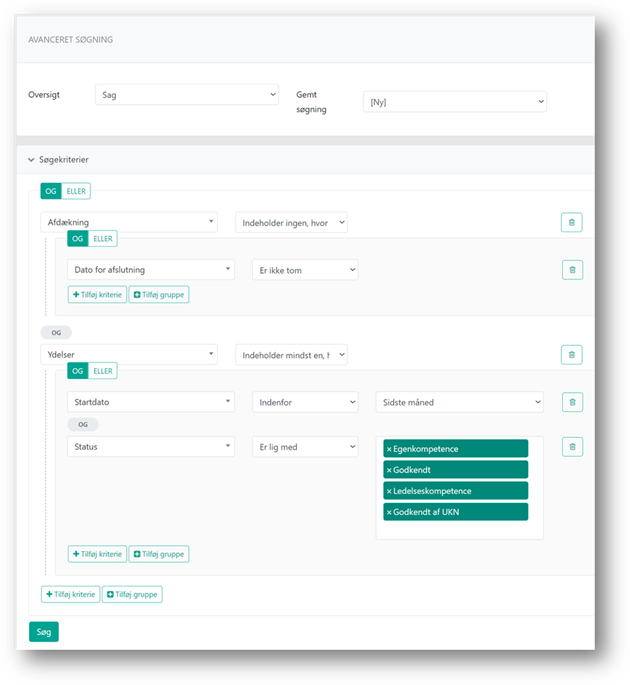
Task: Open the Sidste måned dropdown
Action: pyautogui.click(x=459, y=401)
